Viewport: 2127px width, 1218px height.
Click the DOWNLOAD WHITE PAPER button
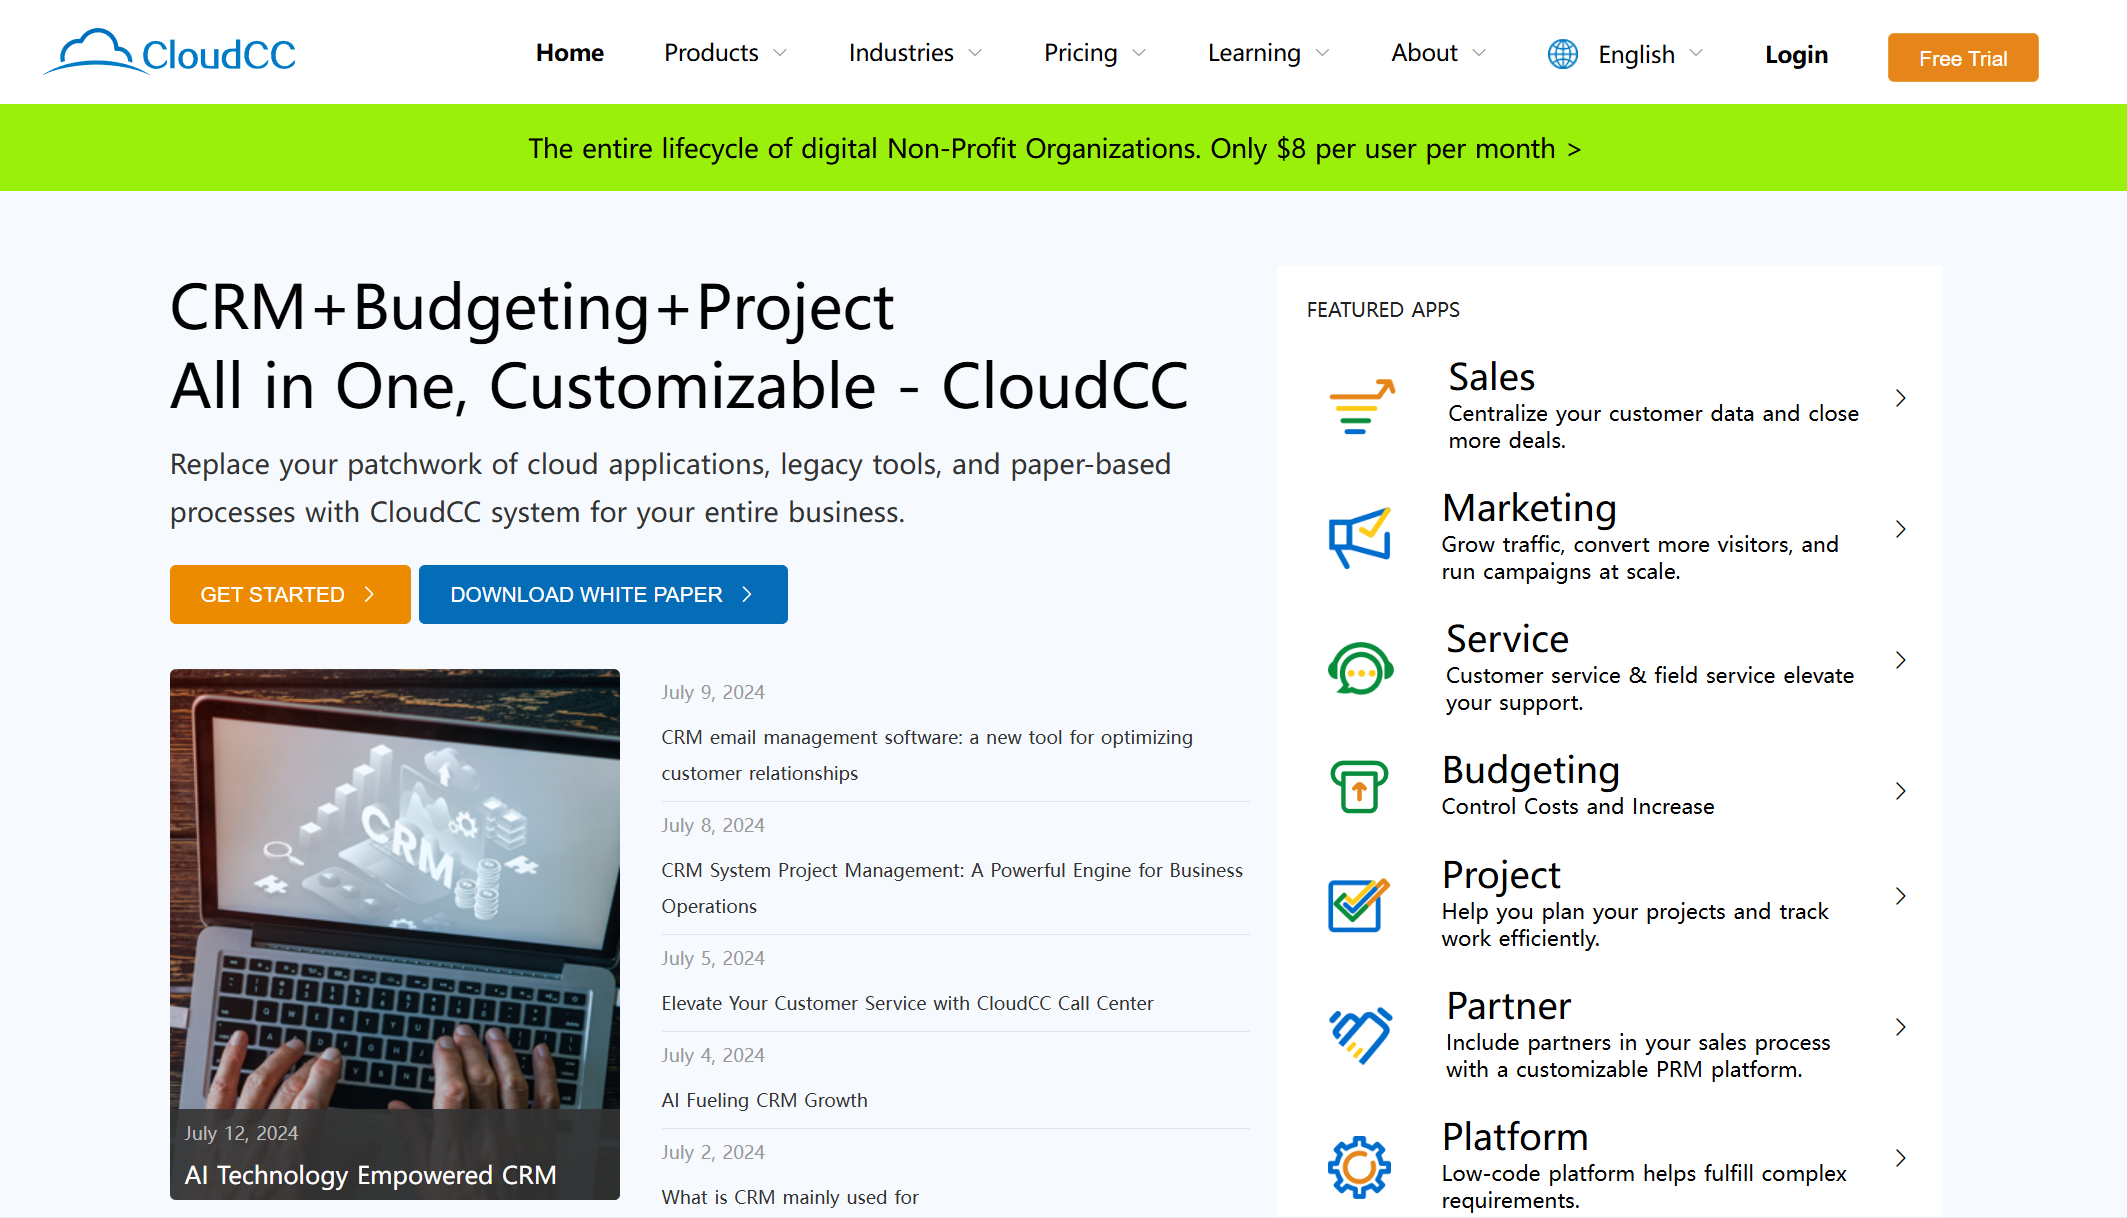[x=603, y=594]
